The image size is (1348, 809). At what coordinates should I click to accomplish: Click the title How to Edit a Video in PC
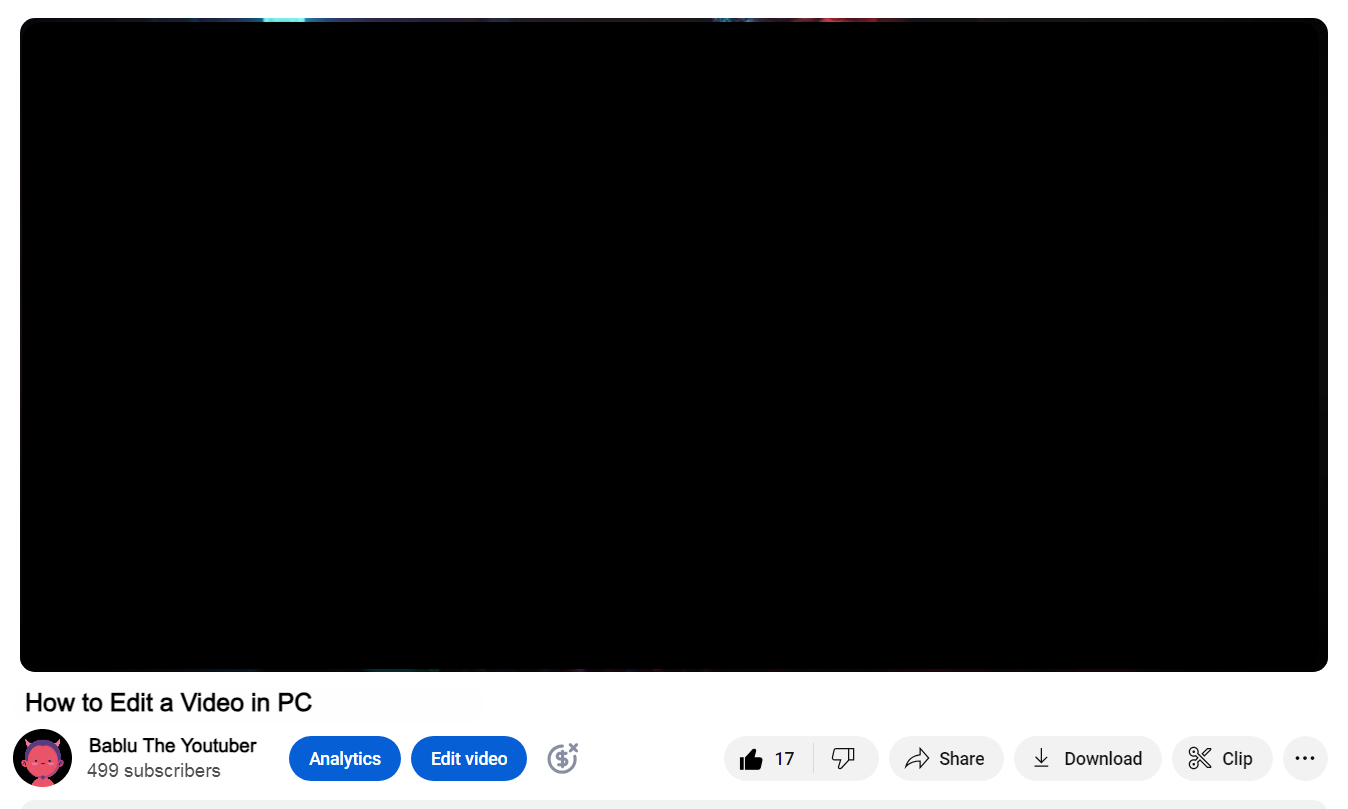169,703
